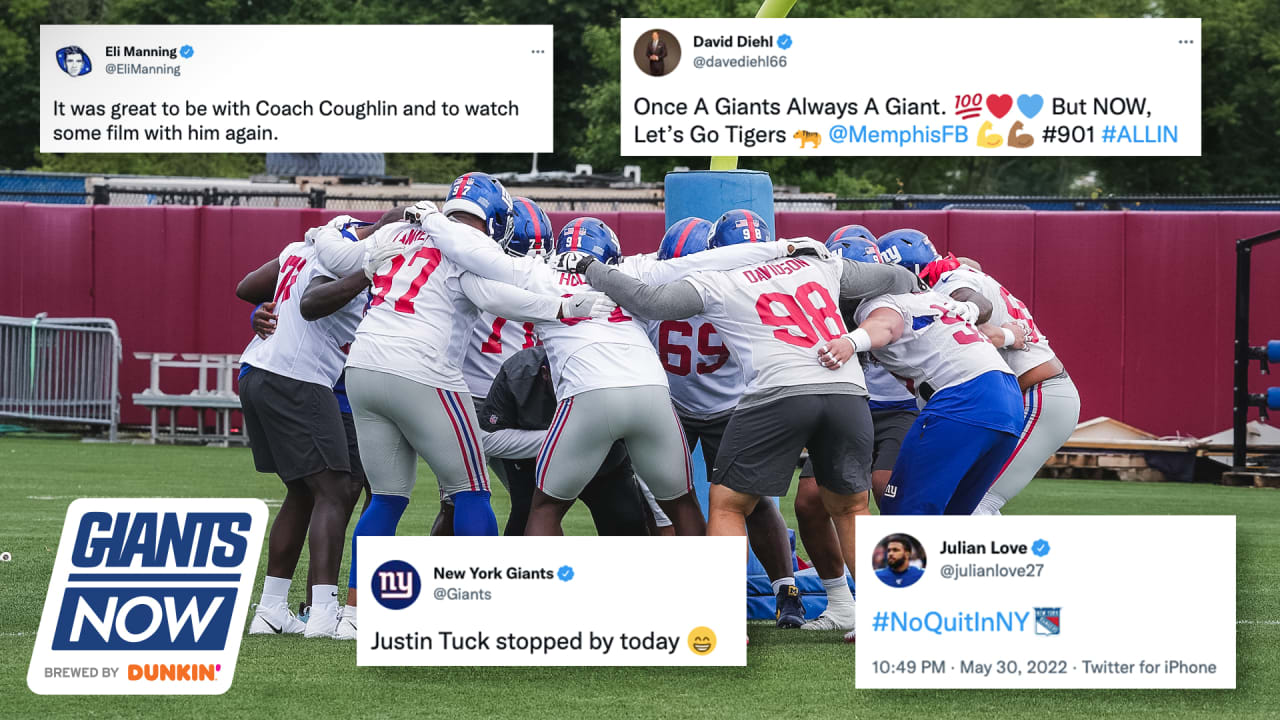This screenshot has width=1280, height=720.
Task: Open the #NoQuitInNY hashtag
Action: [x=950, y=622]
